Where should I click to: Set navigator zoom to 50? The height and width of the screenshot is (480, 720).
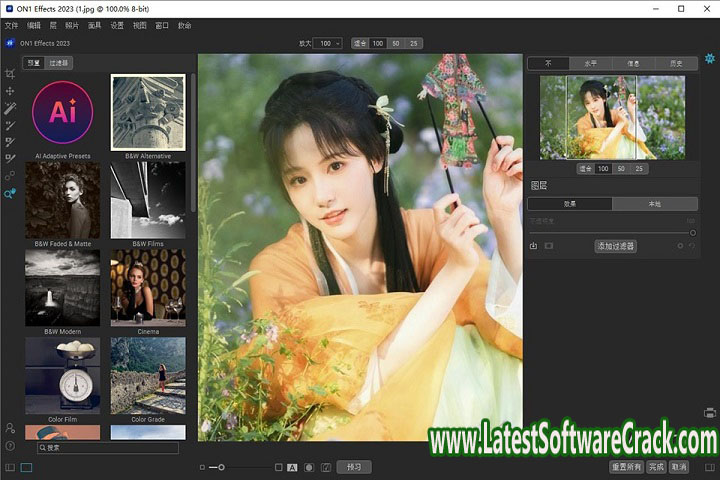(x=621, y=169)
